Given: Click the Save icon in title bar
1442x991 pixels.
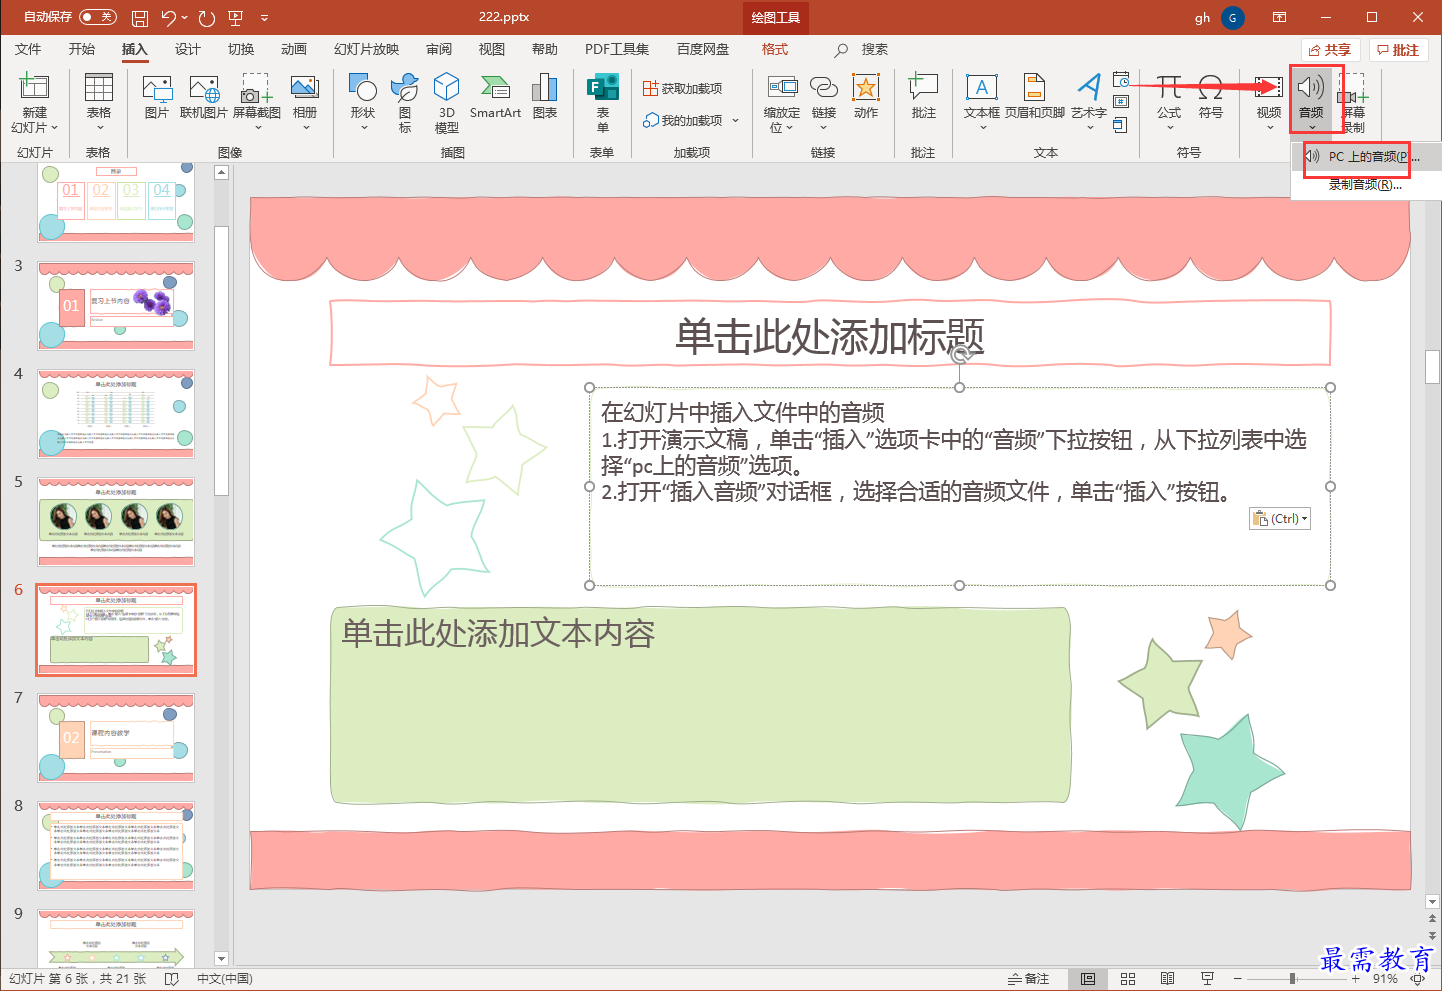Looking at the screenshot, I should click(x=140, y=18).
